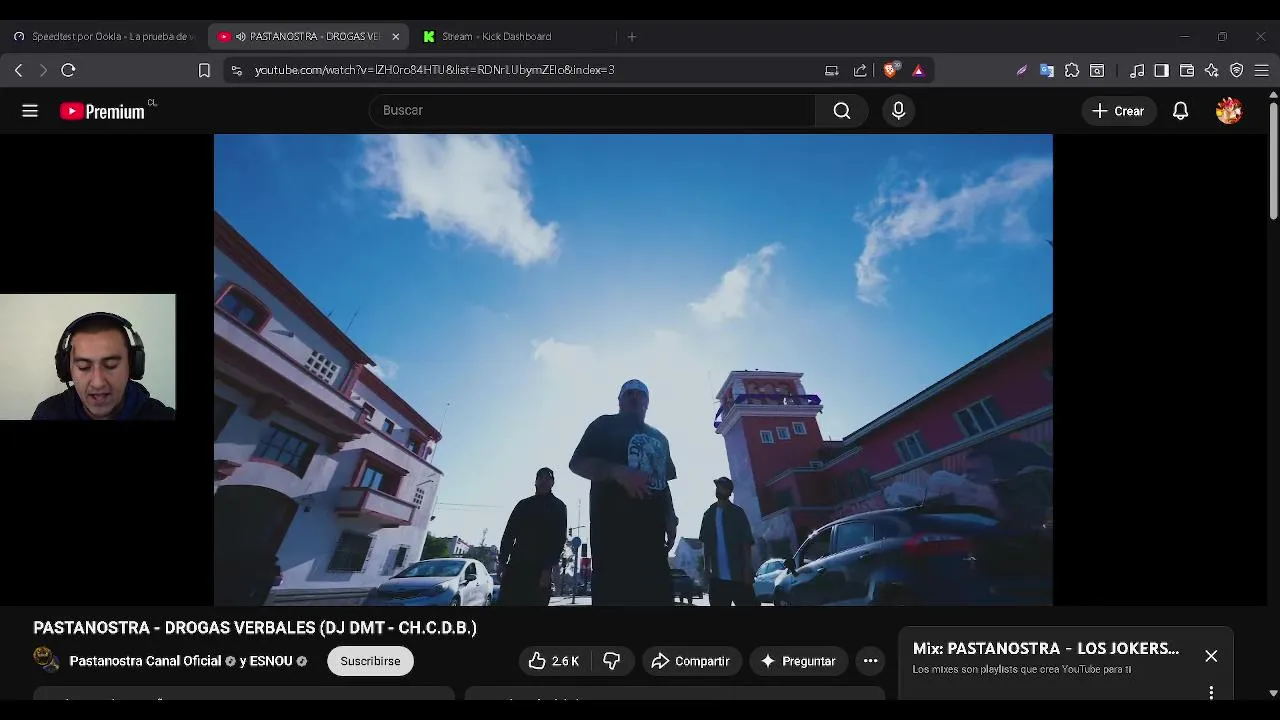1280x720 pixels.
Task: Open Mix panel vertical dots options
Action: [x=1211, y=692]
